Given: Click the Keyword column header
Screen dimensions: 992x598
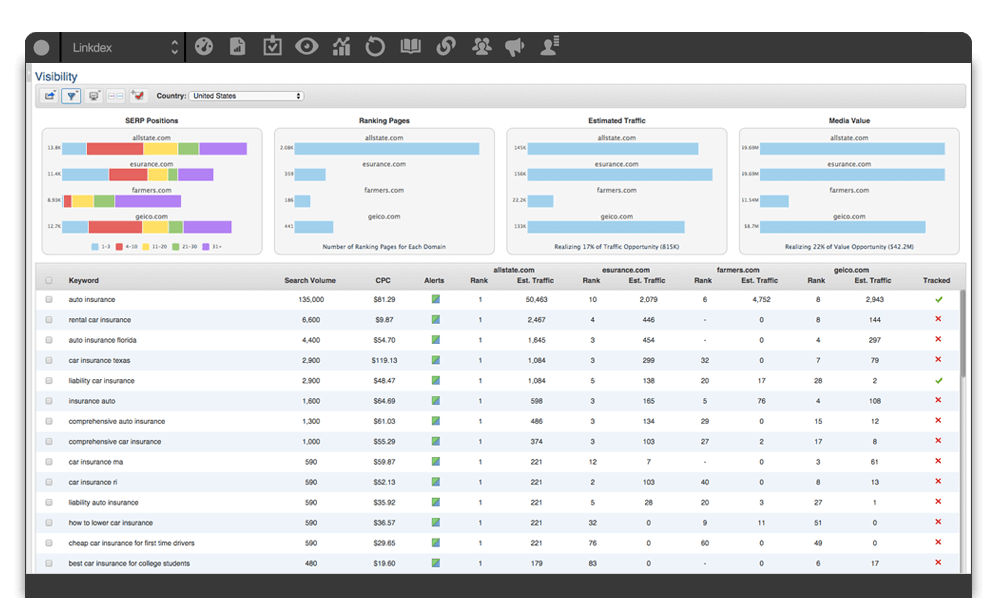Looking at the screenshot, I should (x=83, y=281).
